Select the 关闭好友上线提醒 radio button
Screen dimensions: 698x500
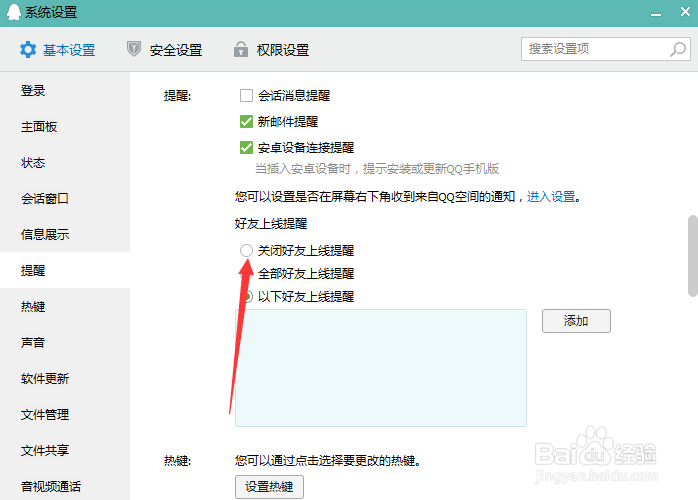[246, 250]
